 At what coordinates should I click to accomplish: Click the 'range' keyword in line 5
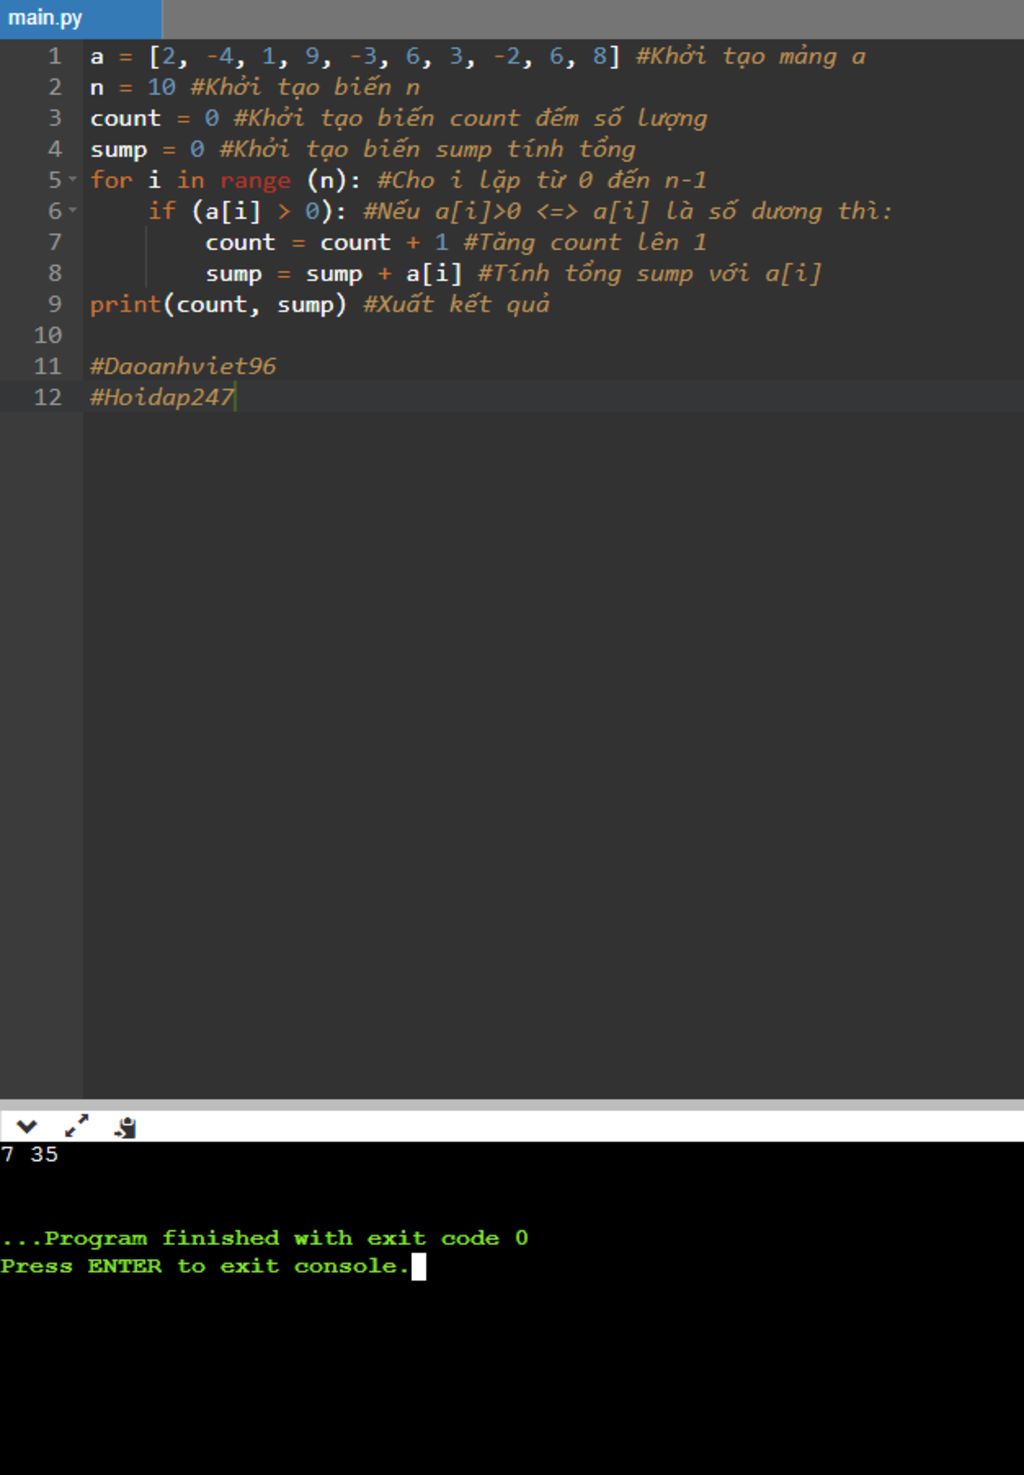point(255,181)
